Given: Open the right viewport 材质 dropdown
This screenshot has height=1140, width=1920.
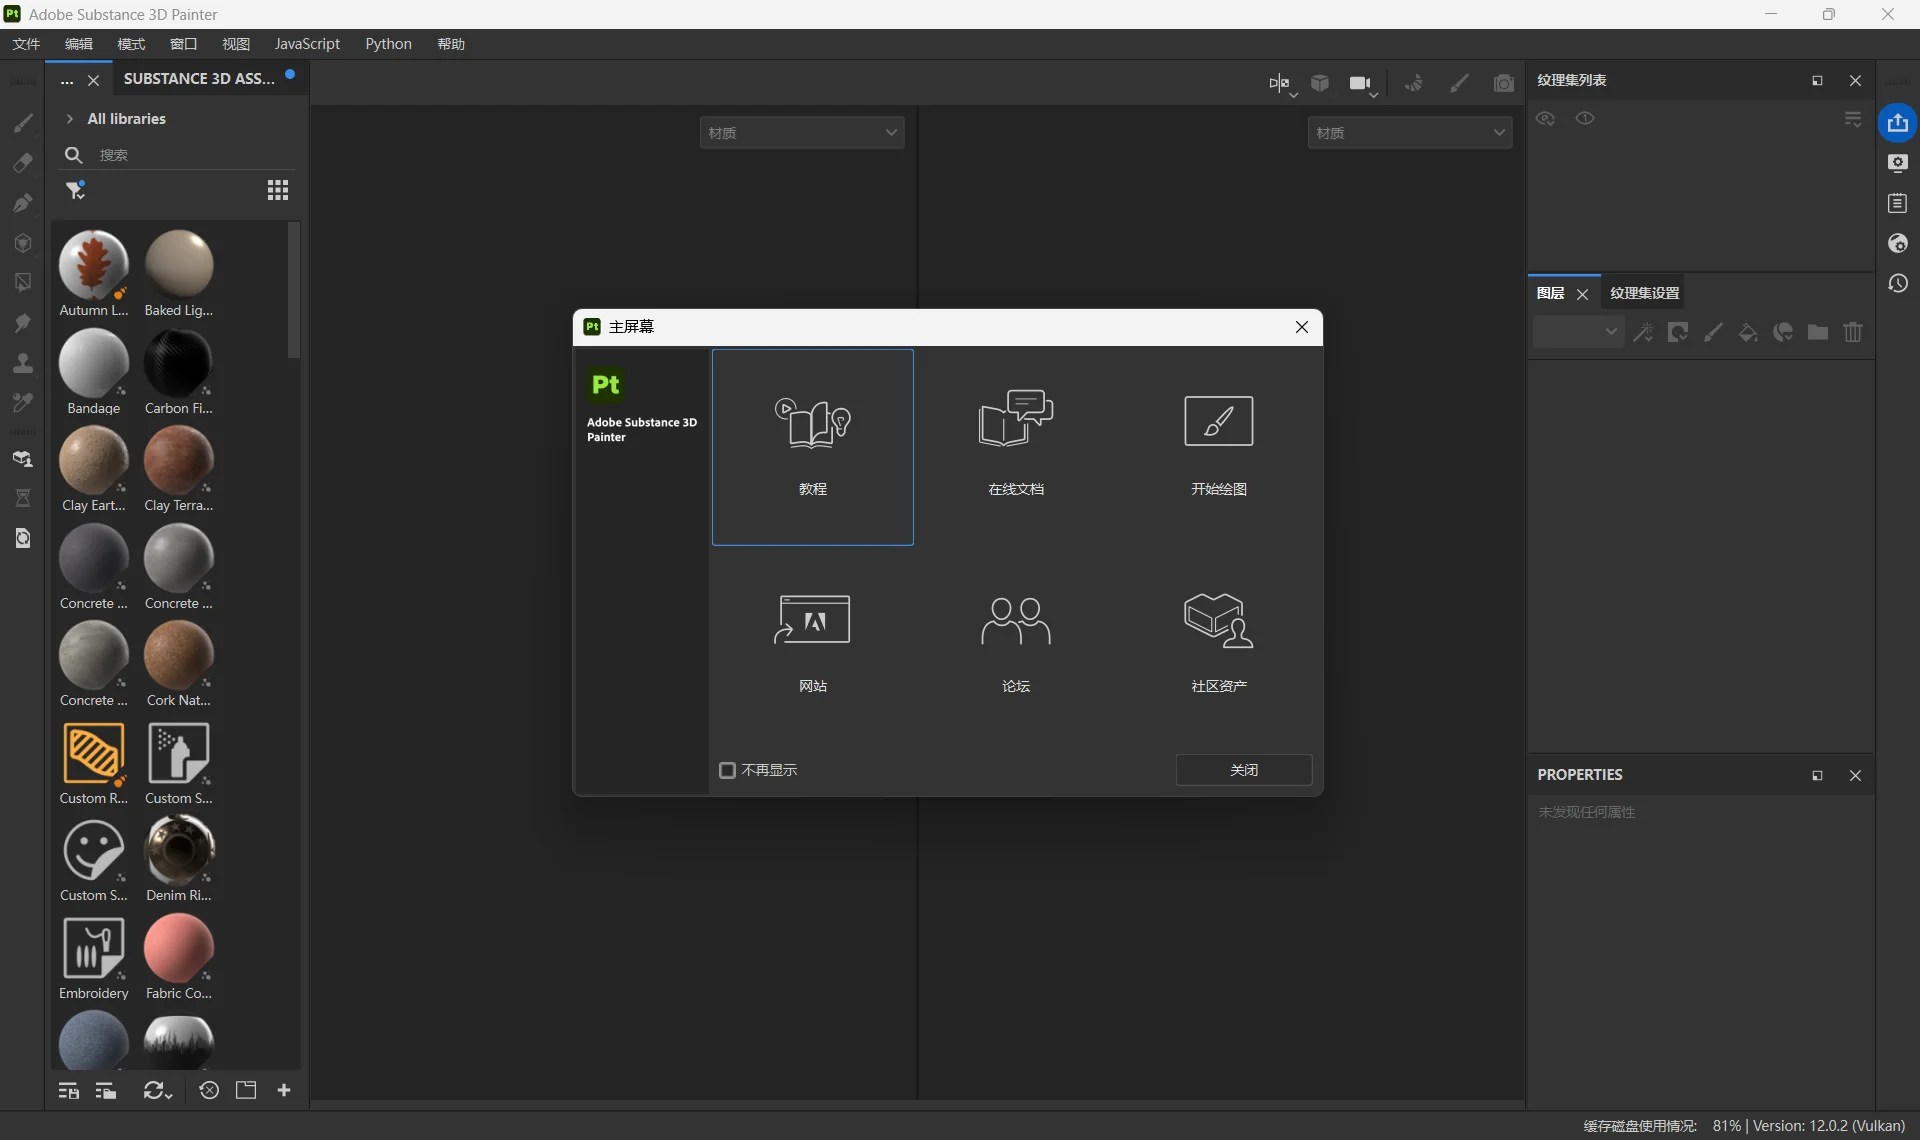Looking at the screenshot, I should (x=1410, y=133).
